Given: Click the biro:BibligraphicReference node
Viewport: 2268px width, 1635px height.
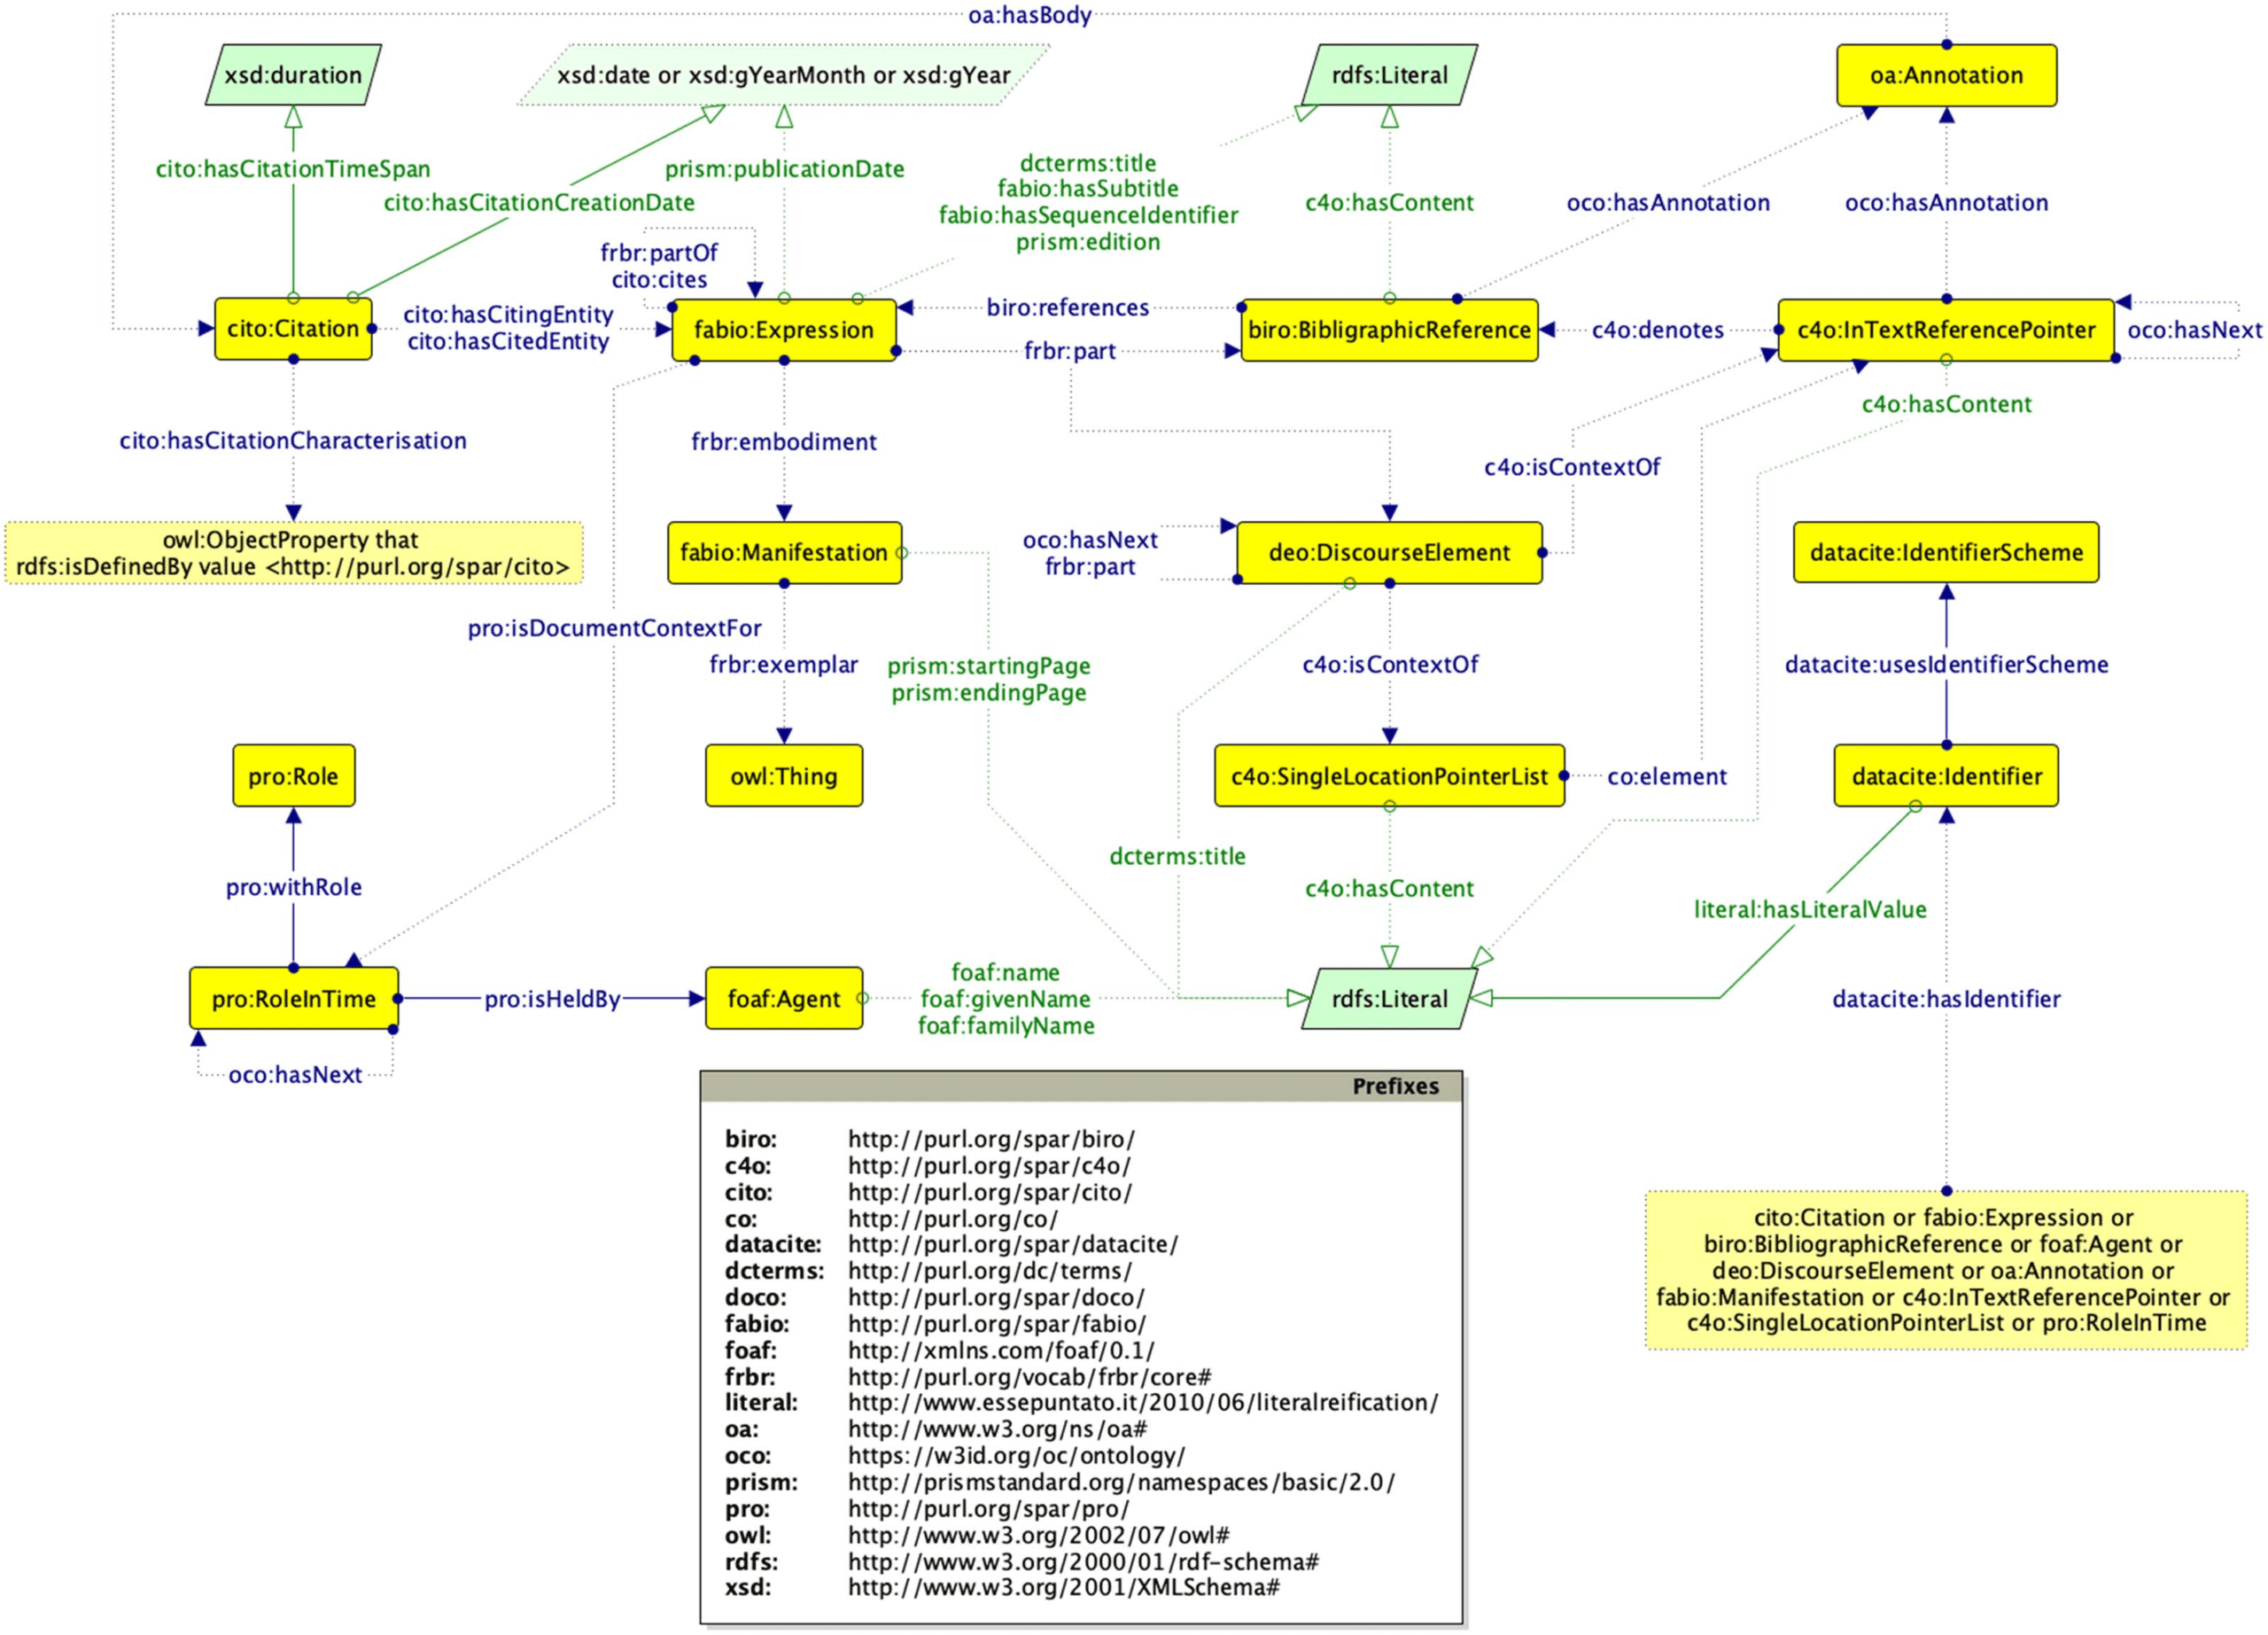Looking at the screenshot, I should point(1389,330).
